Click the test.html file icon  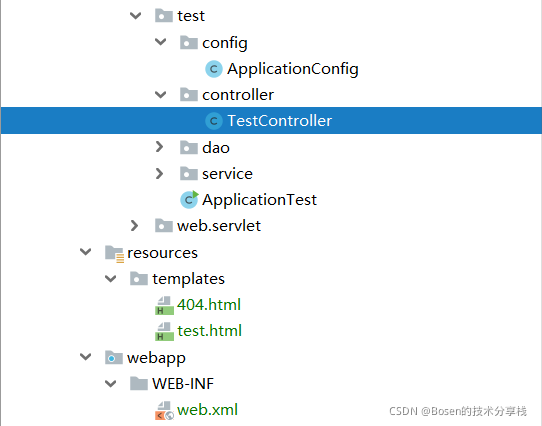(164, 331)
